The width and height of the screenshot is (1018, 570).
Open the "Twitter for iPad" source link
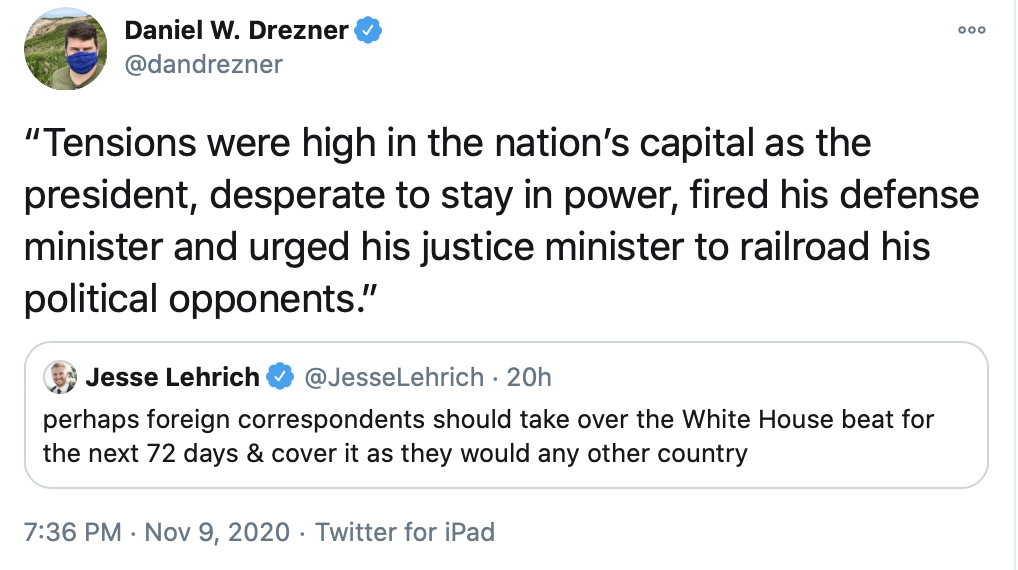click(x=405, y=531)
